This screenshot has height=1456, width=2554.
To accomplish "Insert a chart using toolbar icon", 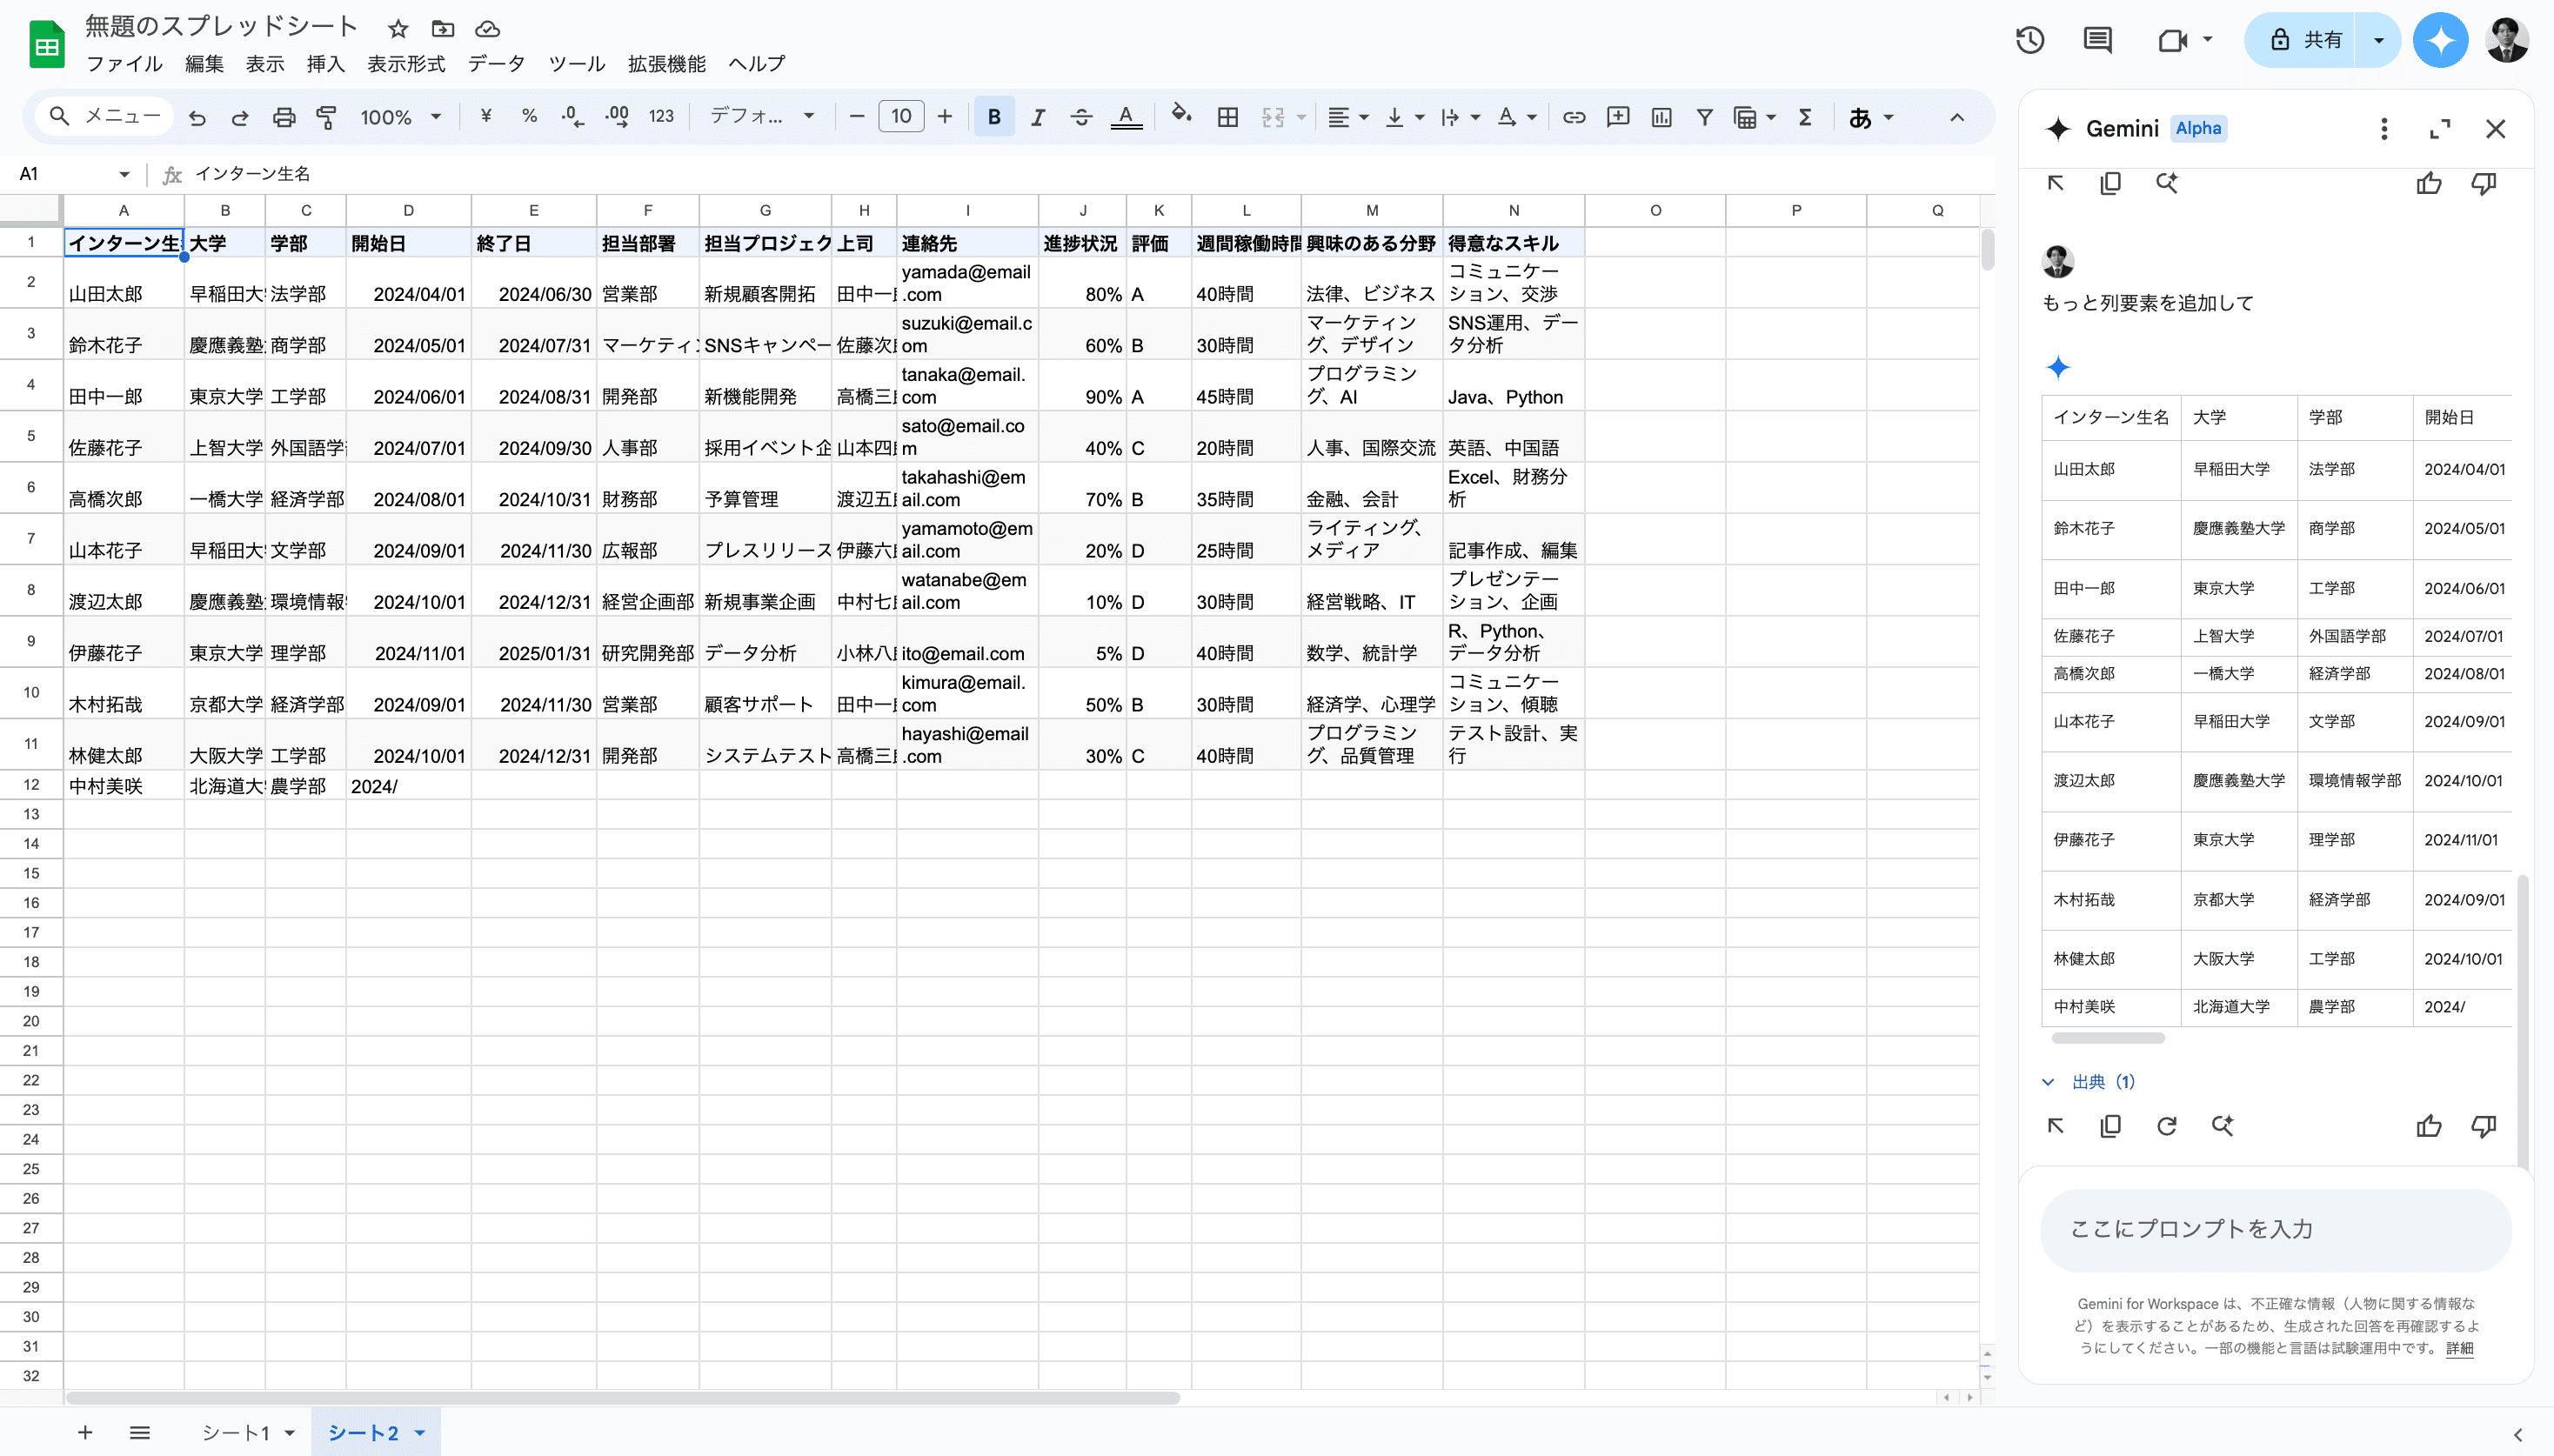I will 1661,117.
